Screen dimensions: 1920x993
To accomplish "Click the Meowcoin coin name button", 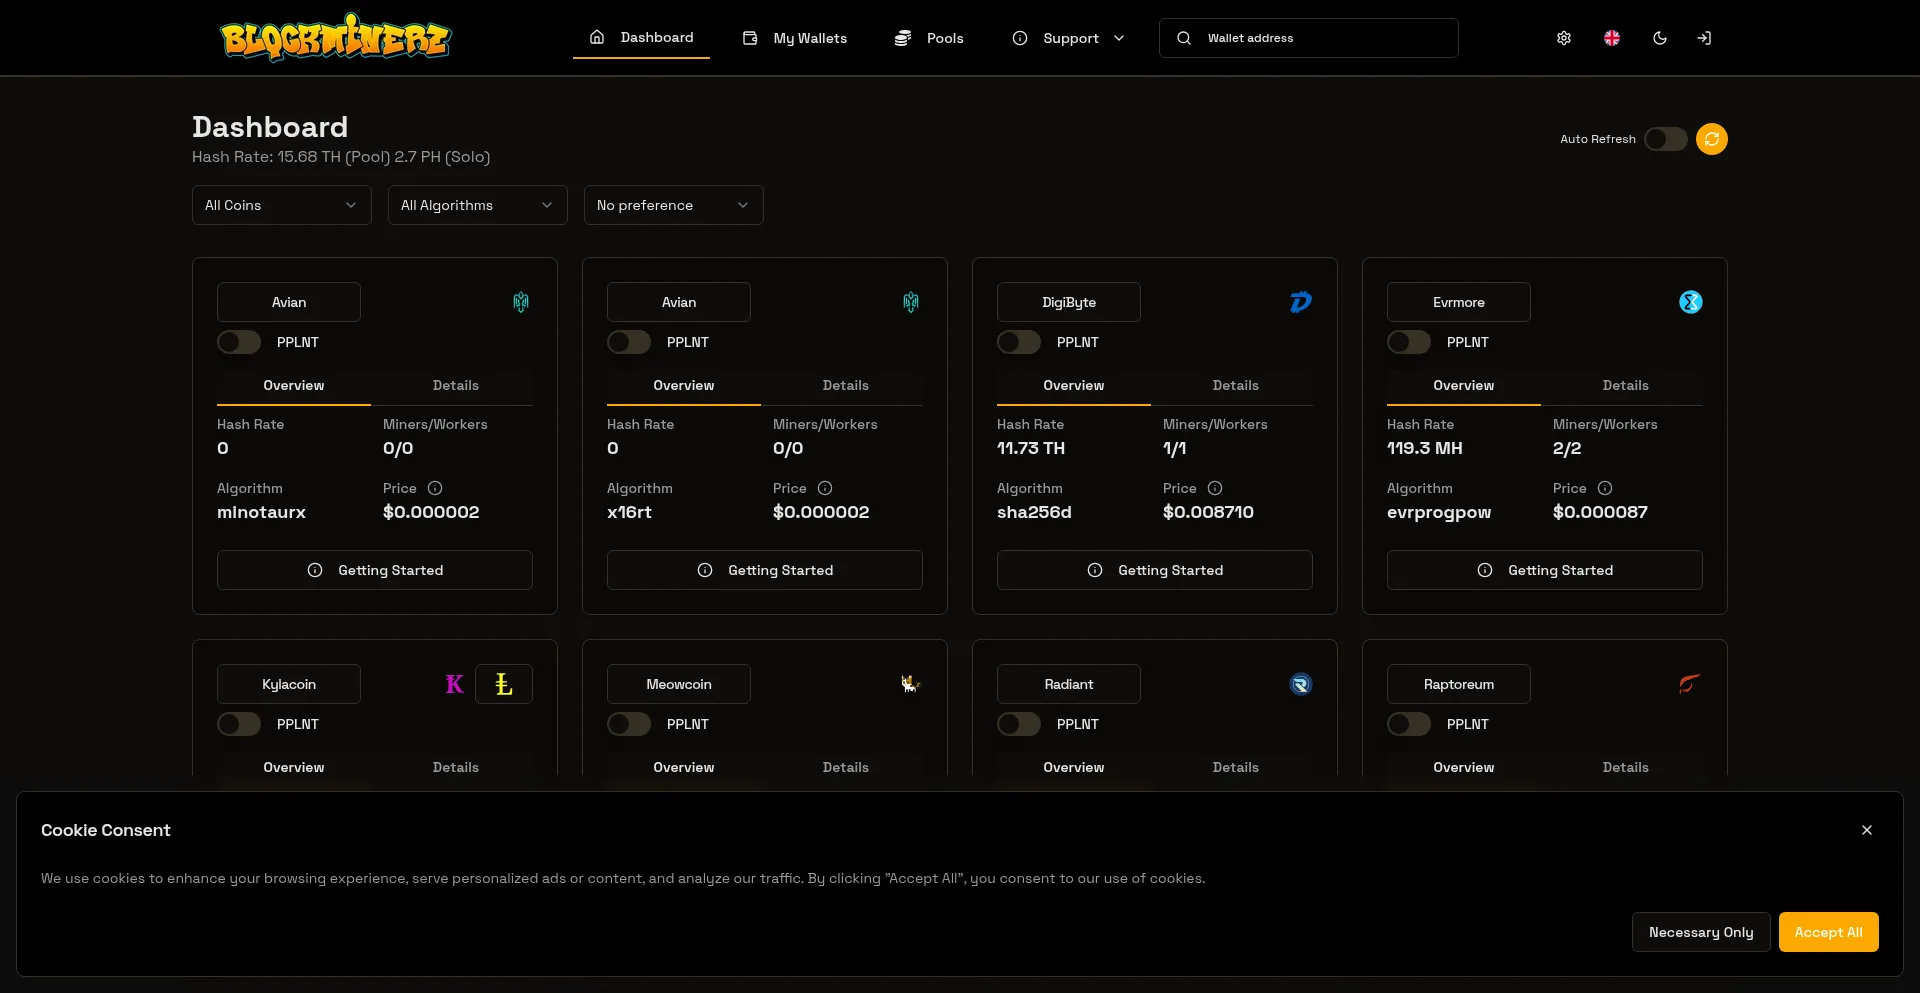I will (679, 684).
